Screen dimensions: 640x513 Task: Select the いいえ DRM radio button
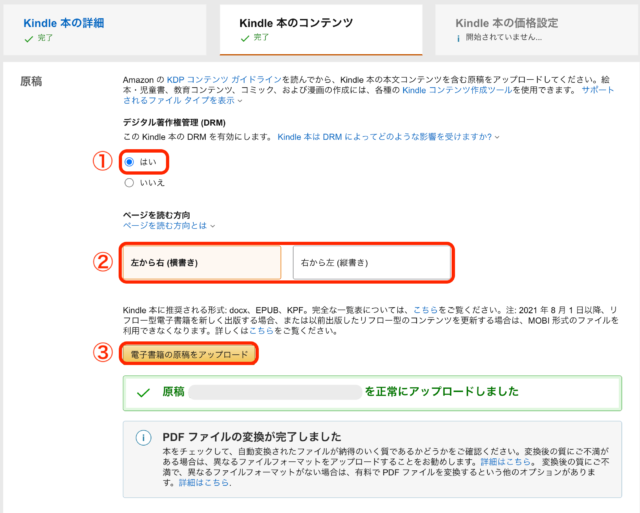click(129, 183)
